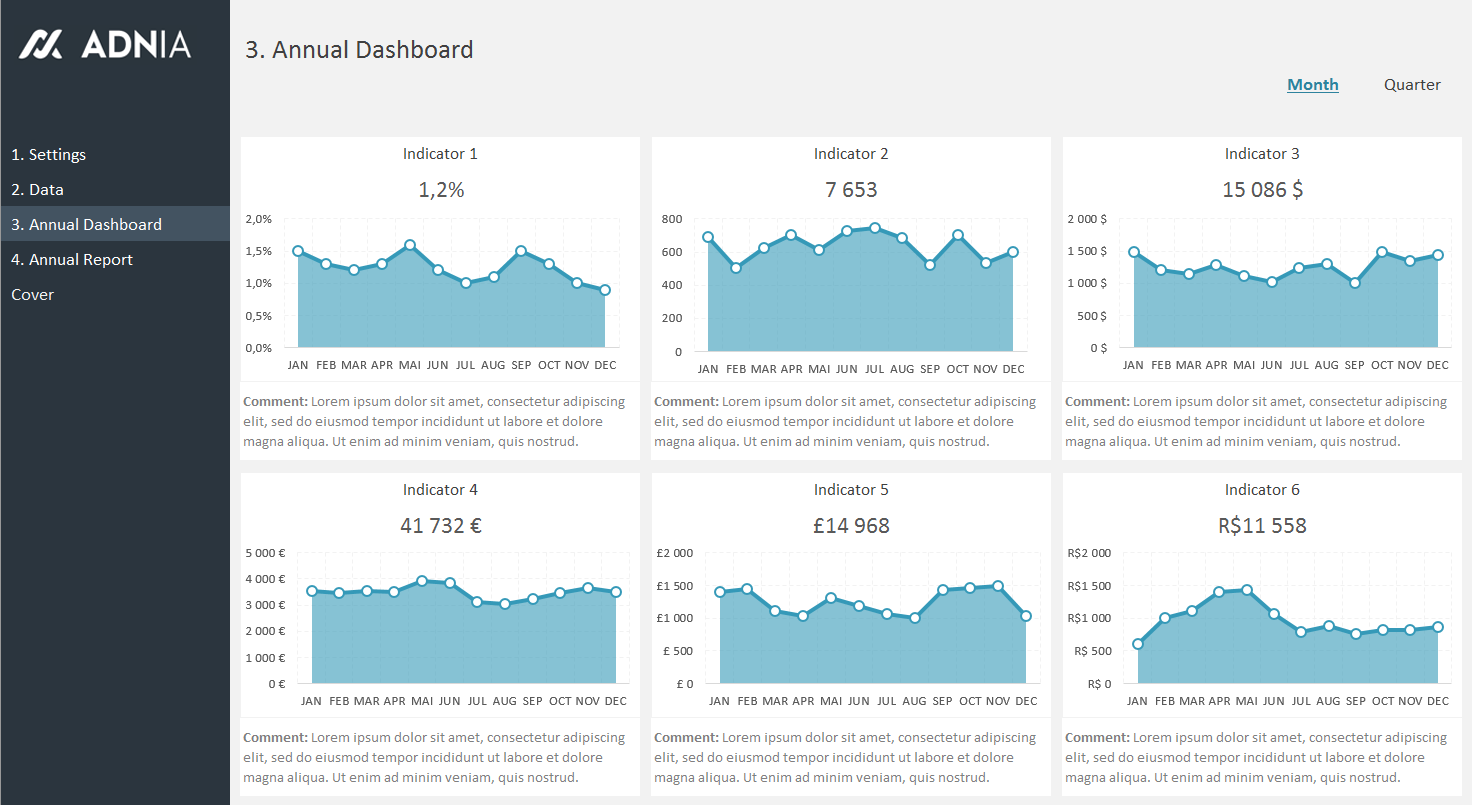Navigate to the Cover page
This screenshot has width=1472, height=806.
pyautogui.click(x=33, y=295)
